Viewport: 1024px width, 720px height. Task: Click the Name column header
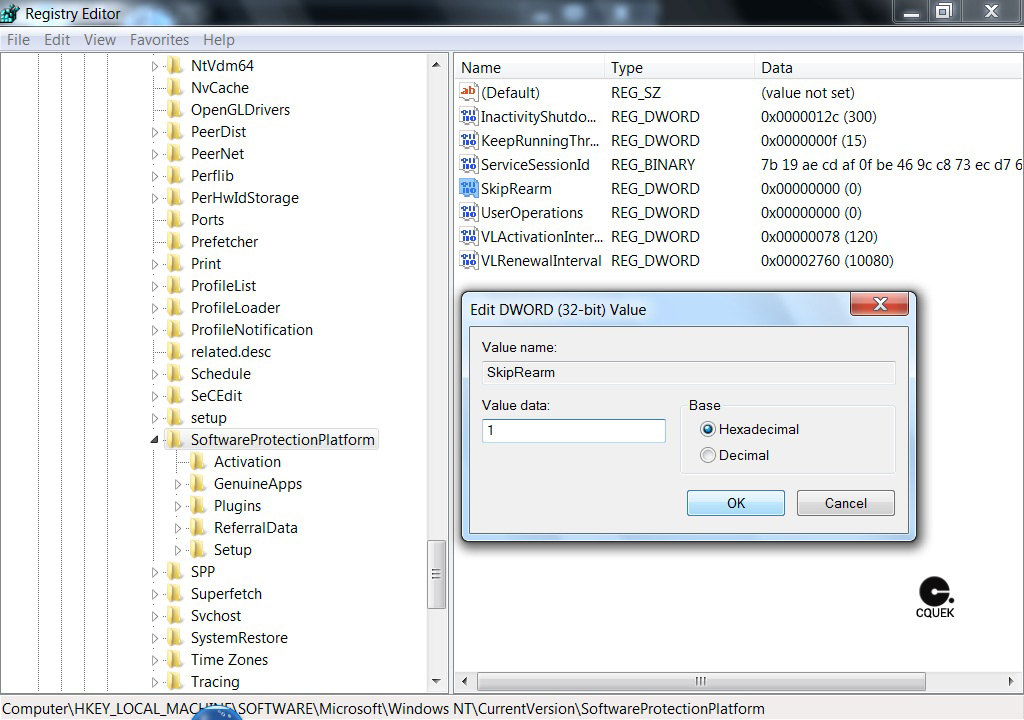coord(530,67)
